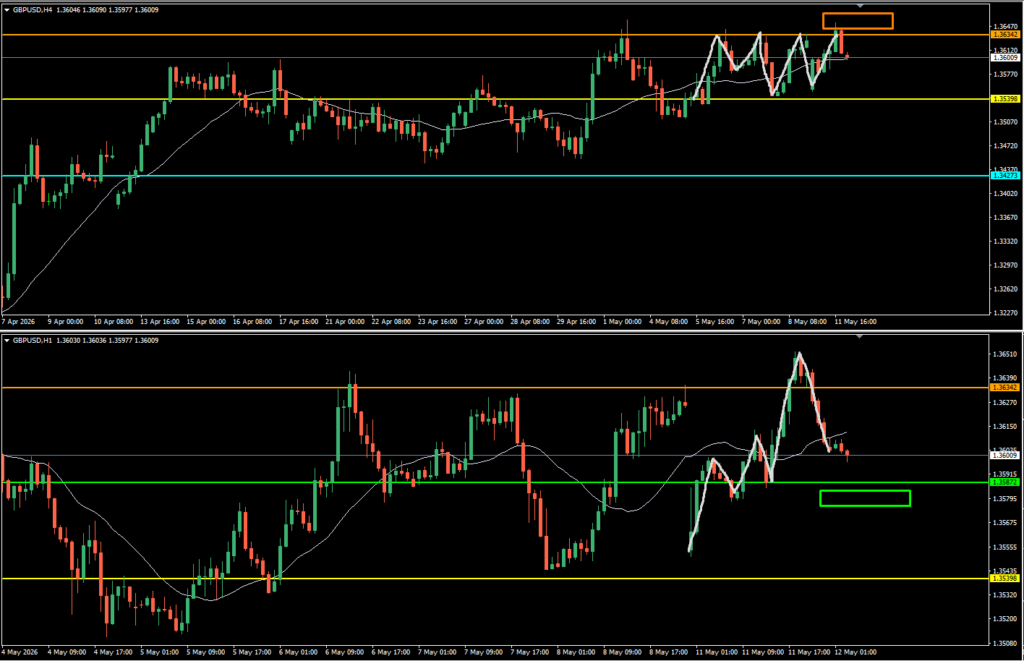This screenshot has width=1024, height=661.
Task: Click the '21 Apr 00:00' label on H4 time axis
Action: [x=345, y=321]
